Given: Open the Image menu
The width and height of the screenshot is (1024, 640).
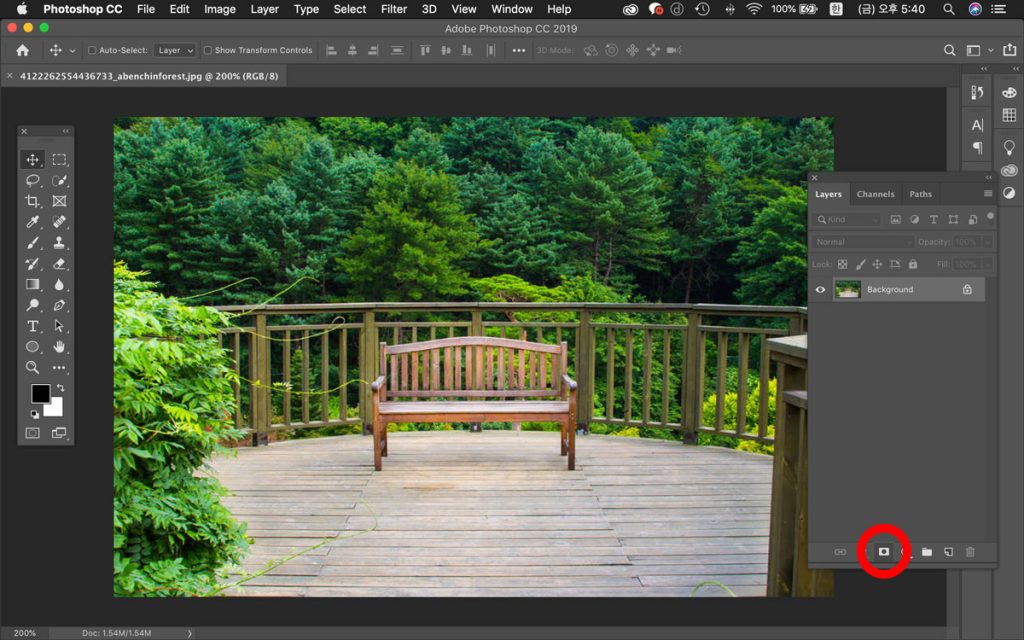Looking at the screenshot, I should pyautogui.click(x=219, y=9).
